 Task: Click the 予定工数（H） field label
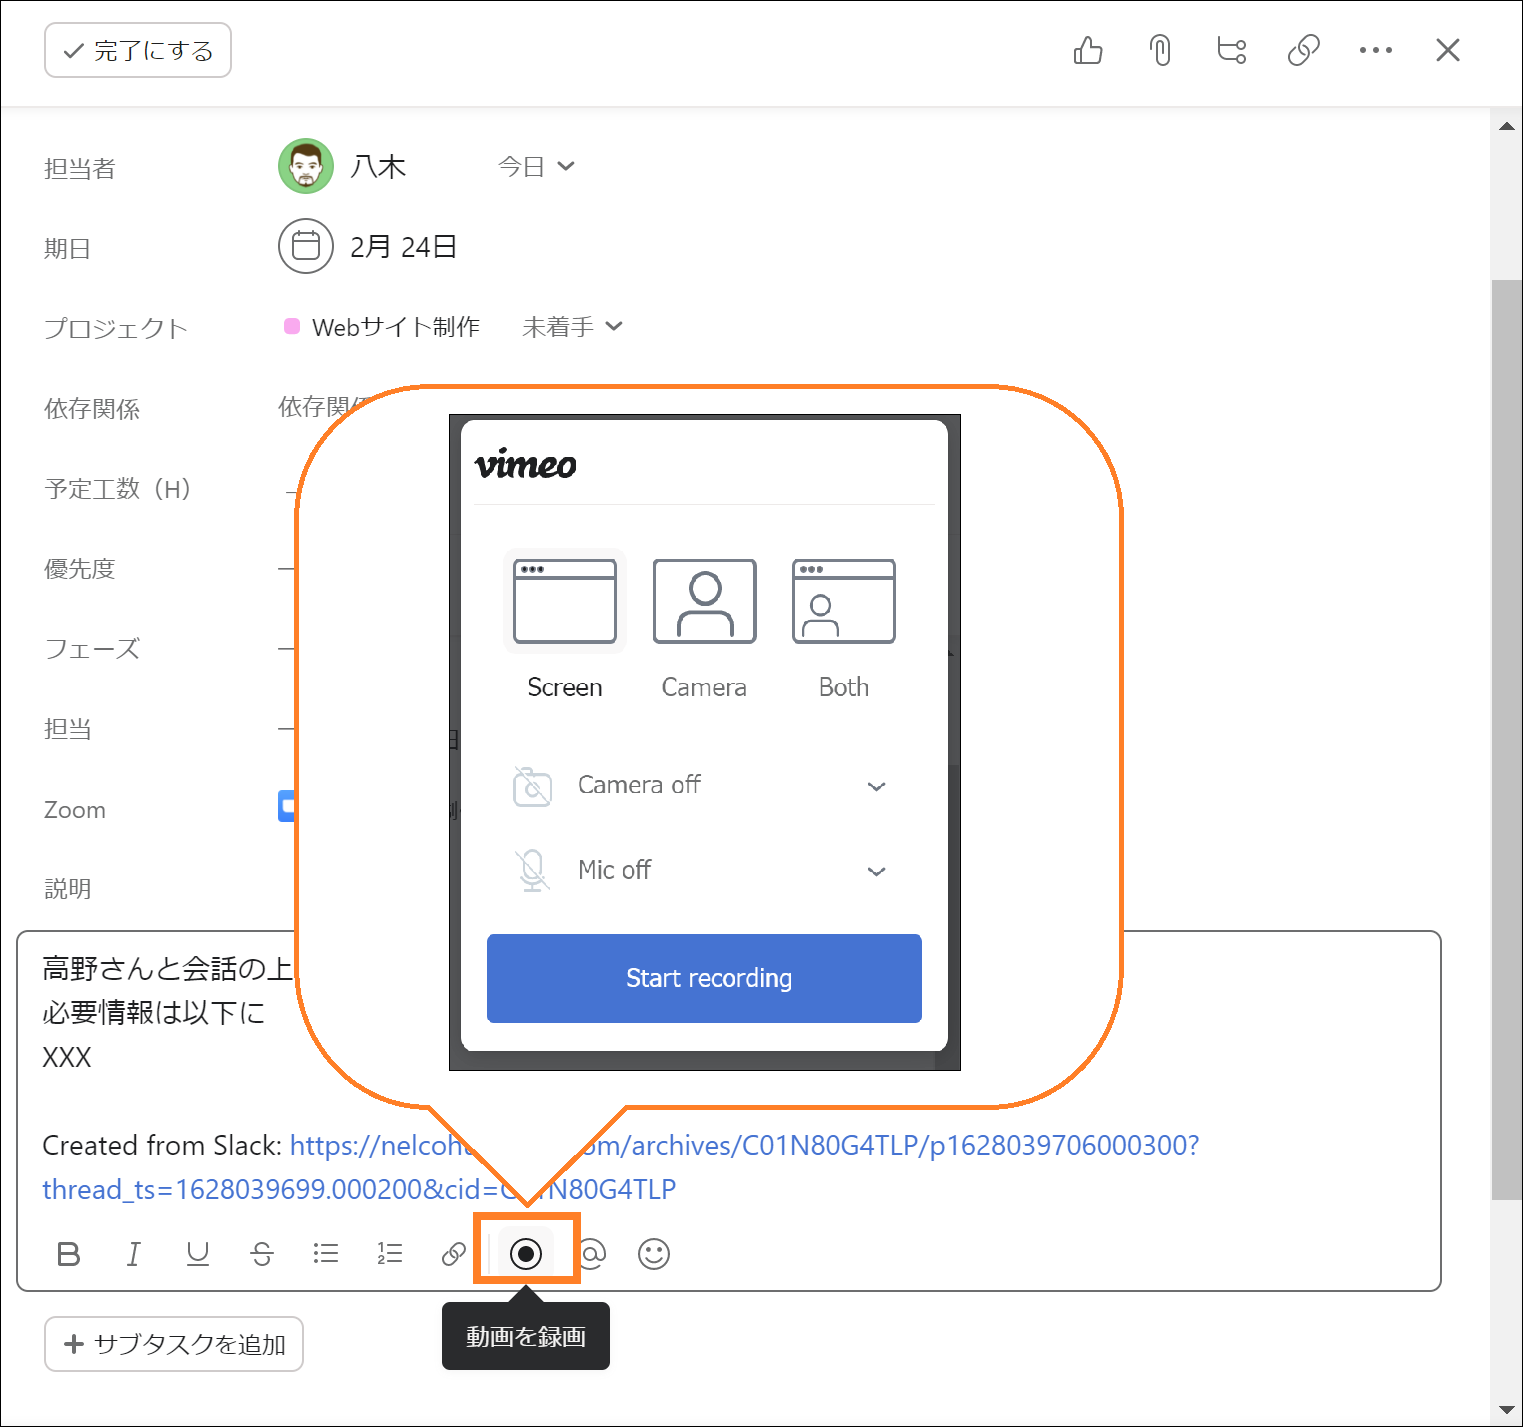[x=118, y=489]
